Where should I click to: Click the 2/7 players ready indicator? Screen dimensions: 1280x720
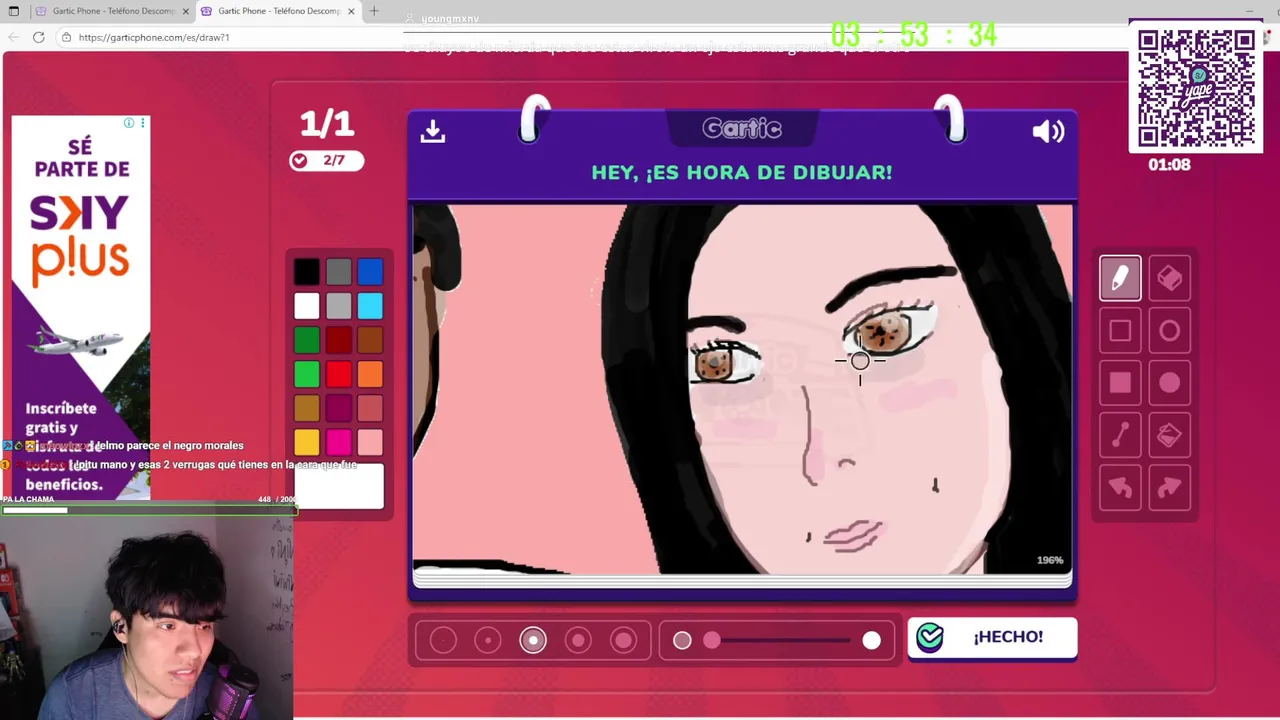tap(327, 160)
